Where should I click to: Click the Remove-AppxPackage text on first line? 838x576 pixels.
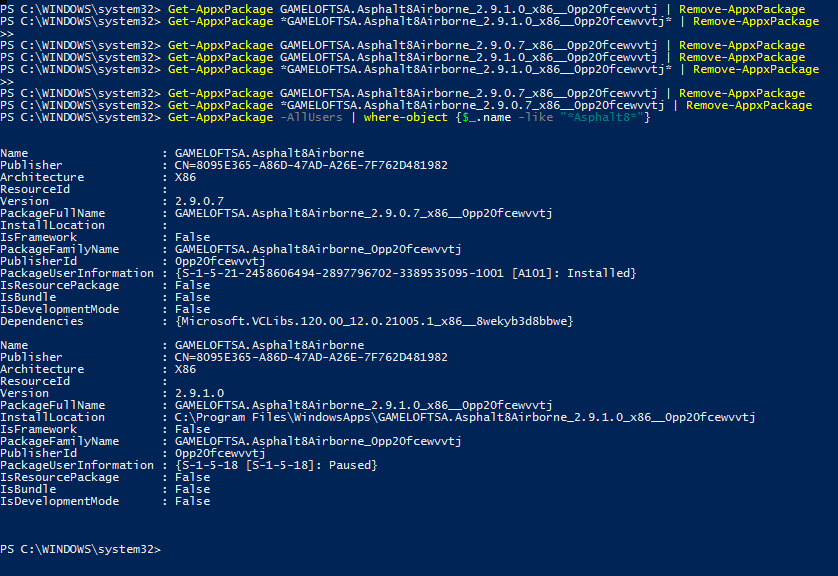(x=742, y=9)
